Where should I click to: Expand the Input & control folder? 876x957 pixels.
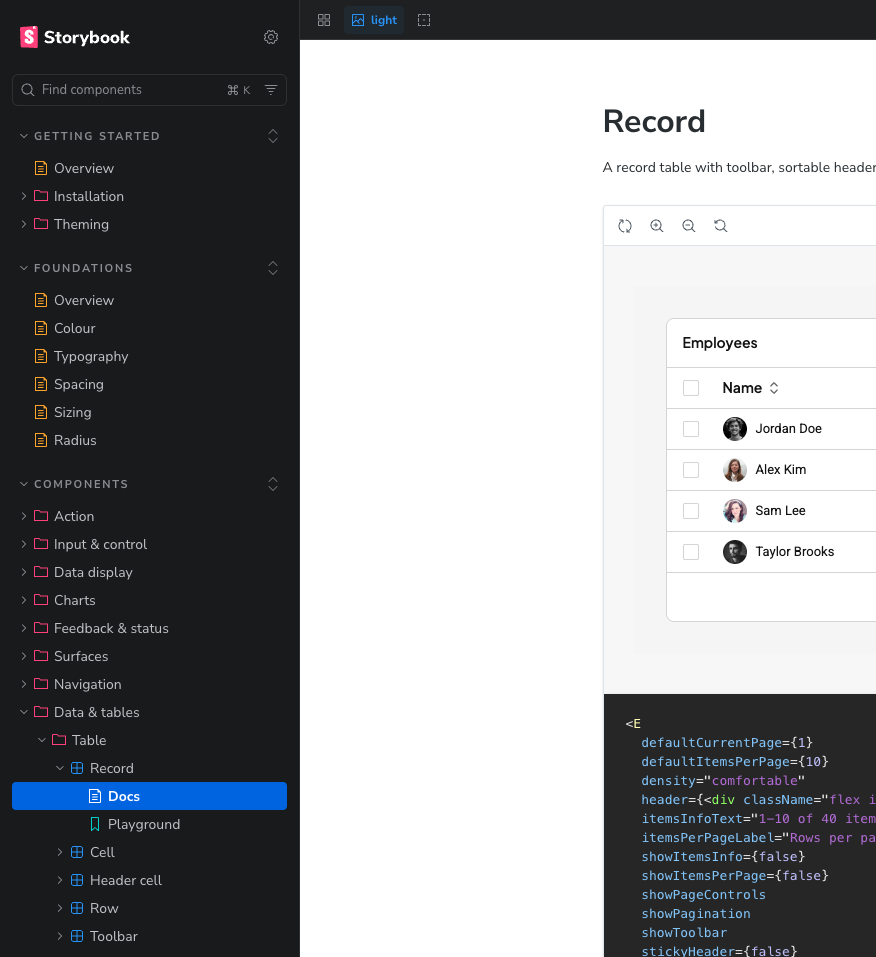coord(24,544)
